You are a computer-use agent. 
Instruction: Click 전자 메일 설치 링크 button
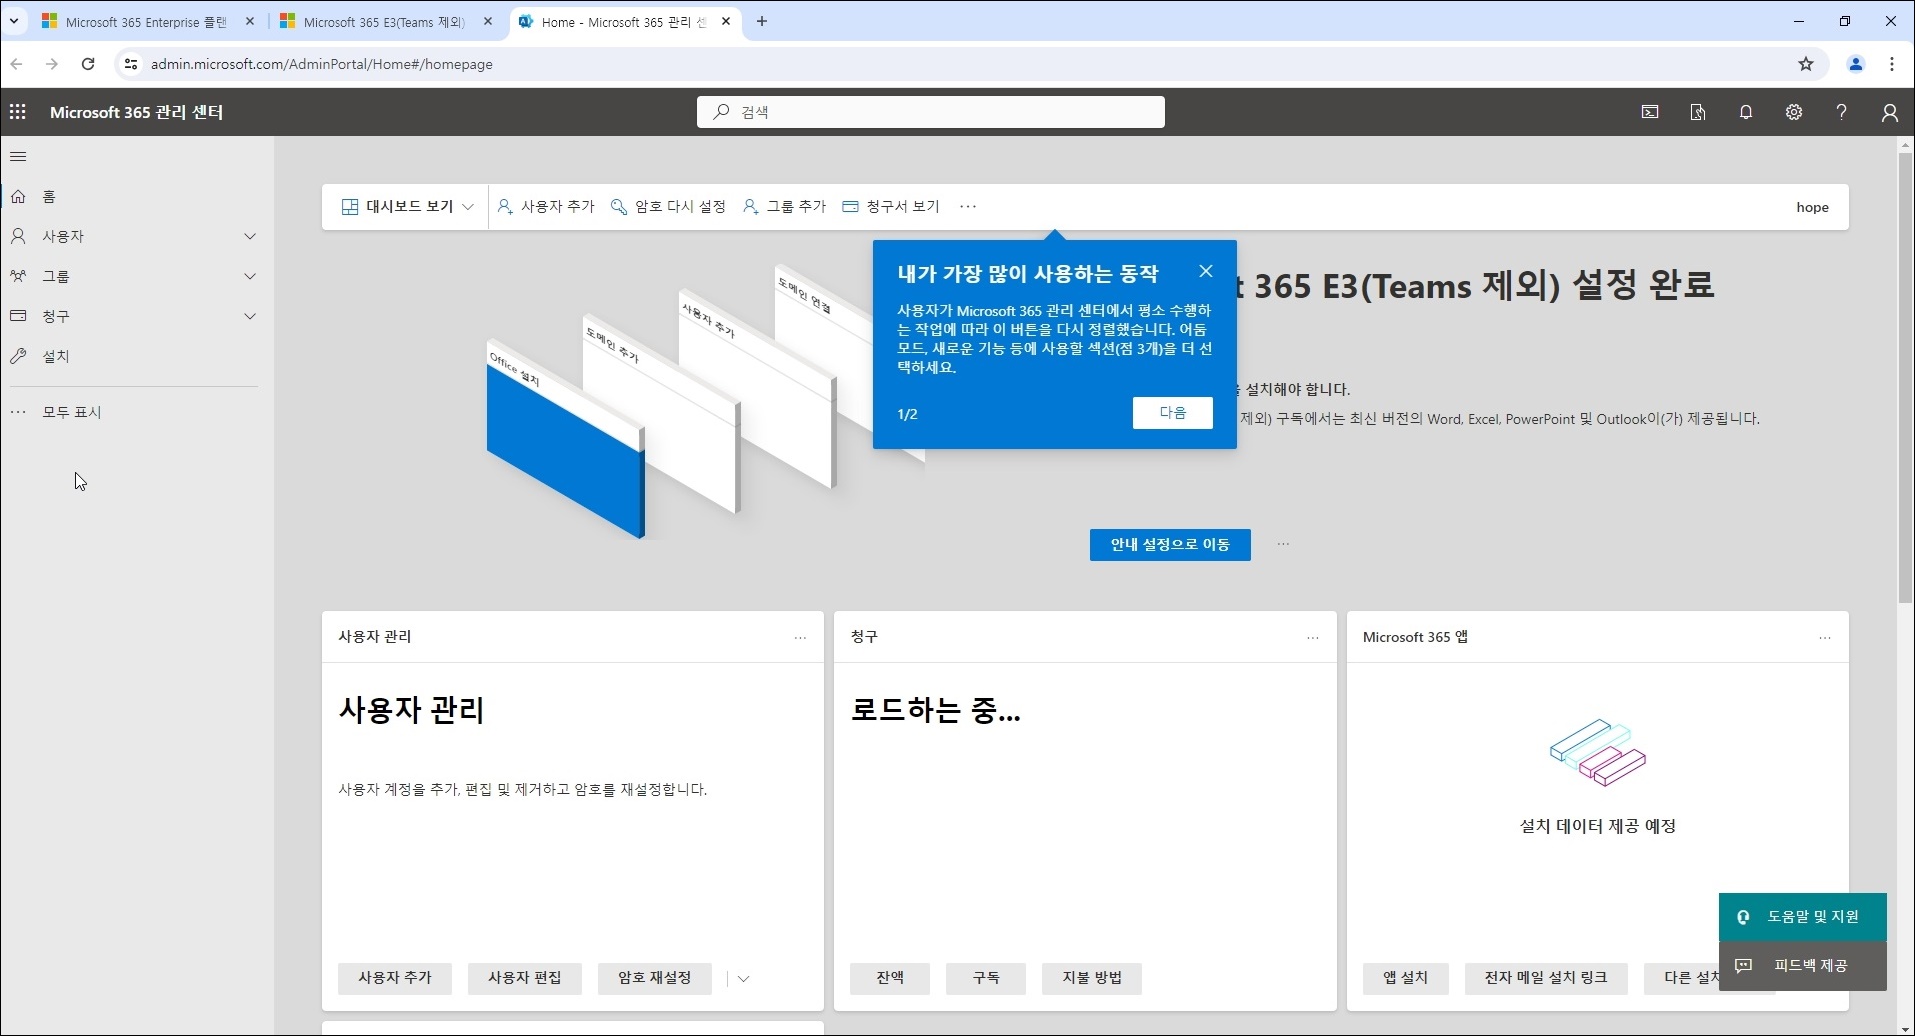coord(1546,978)
